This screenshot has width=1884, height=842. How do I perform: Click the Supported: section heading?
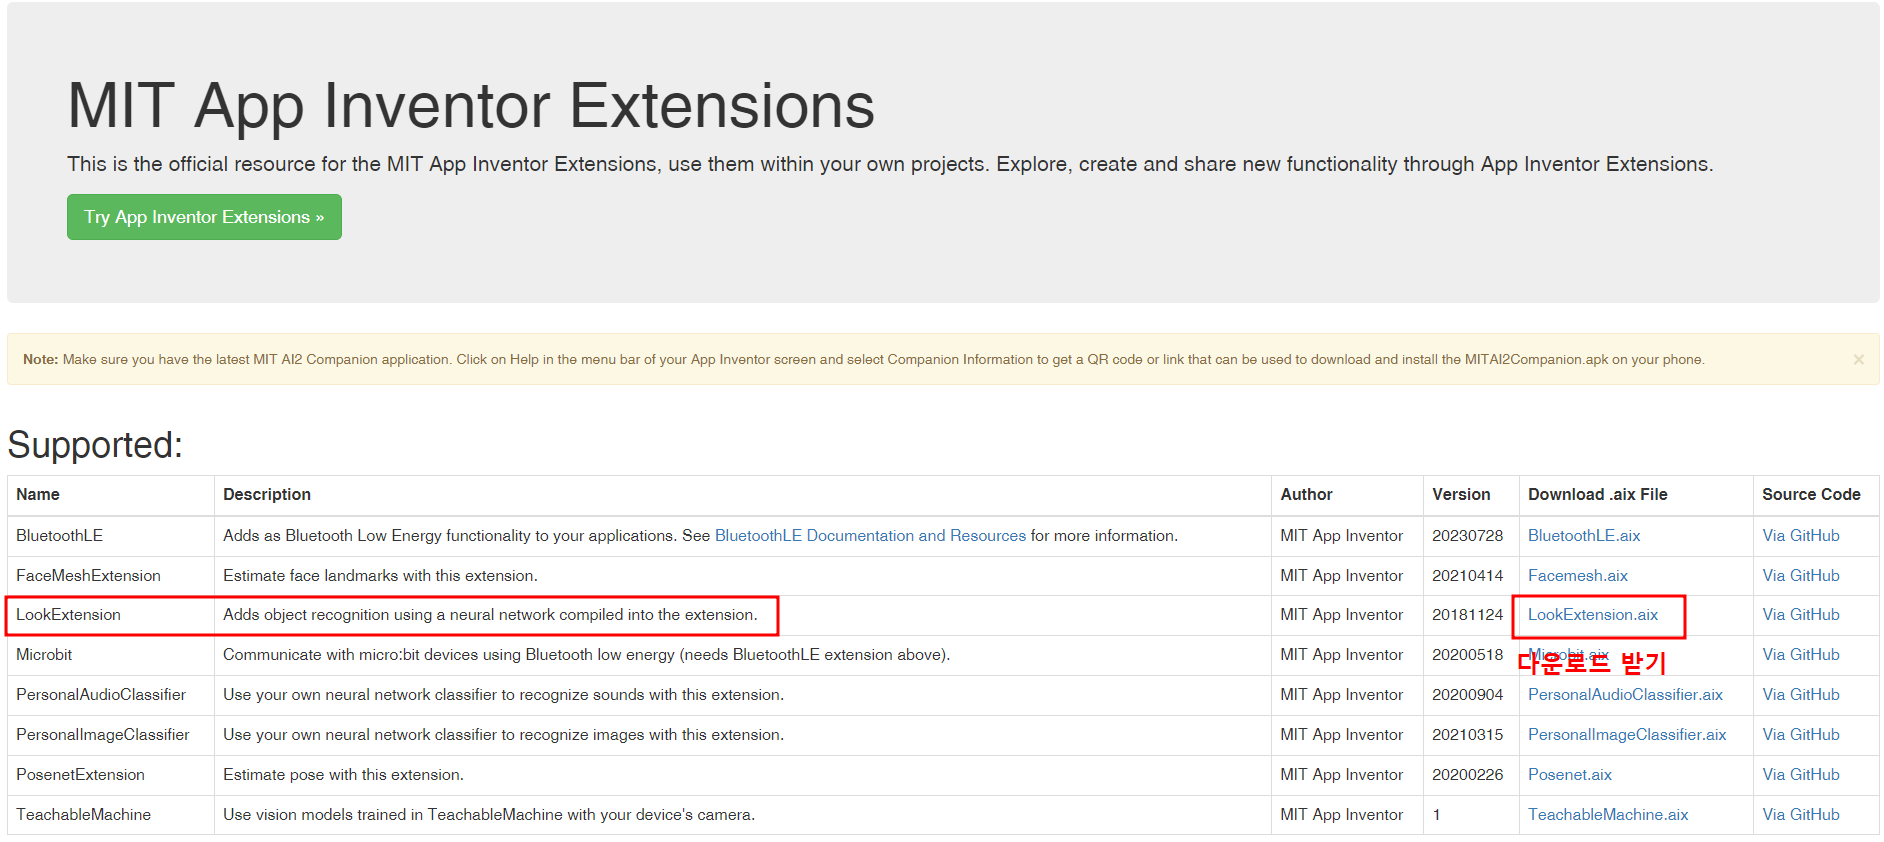point(95,445)
